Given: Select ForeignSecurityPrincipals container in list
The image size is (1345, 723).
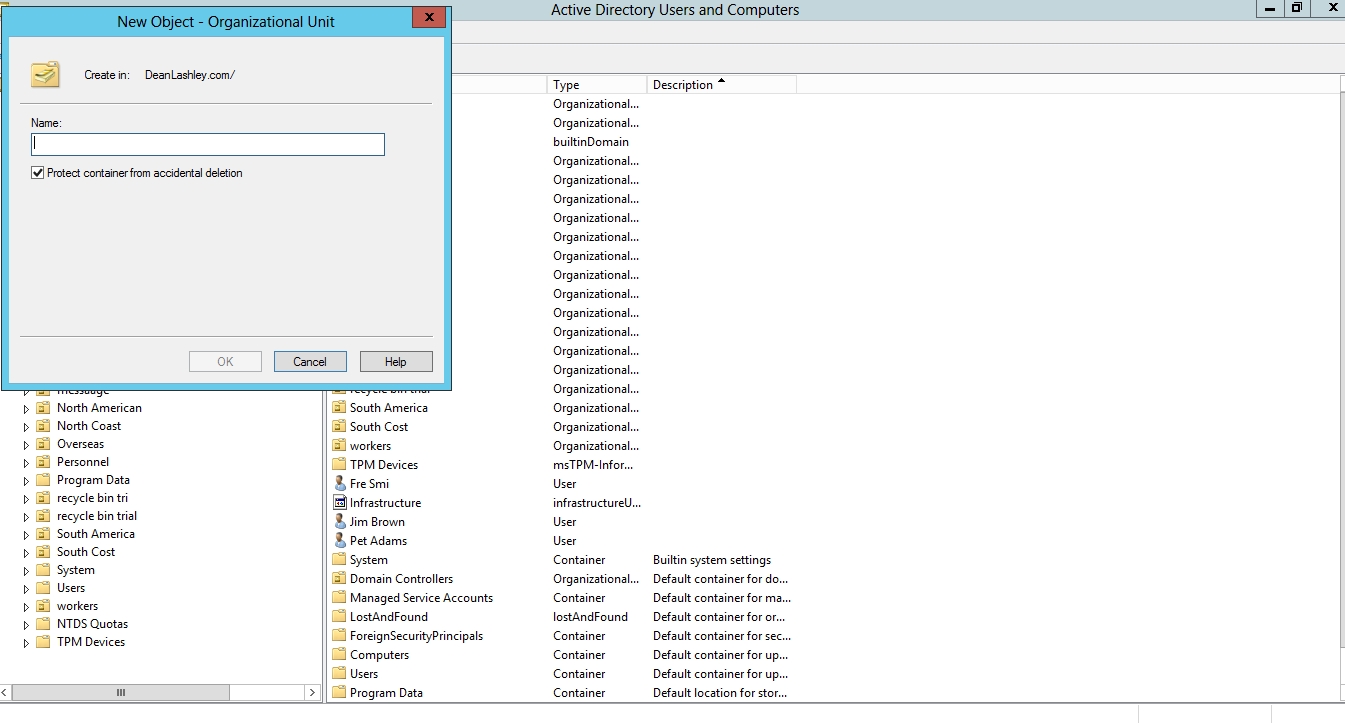Looking at the screenshot, I should [x=416, y=636].
